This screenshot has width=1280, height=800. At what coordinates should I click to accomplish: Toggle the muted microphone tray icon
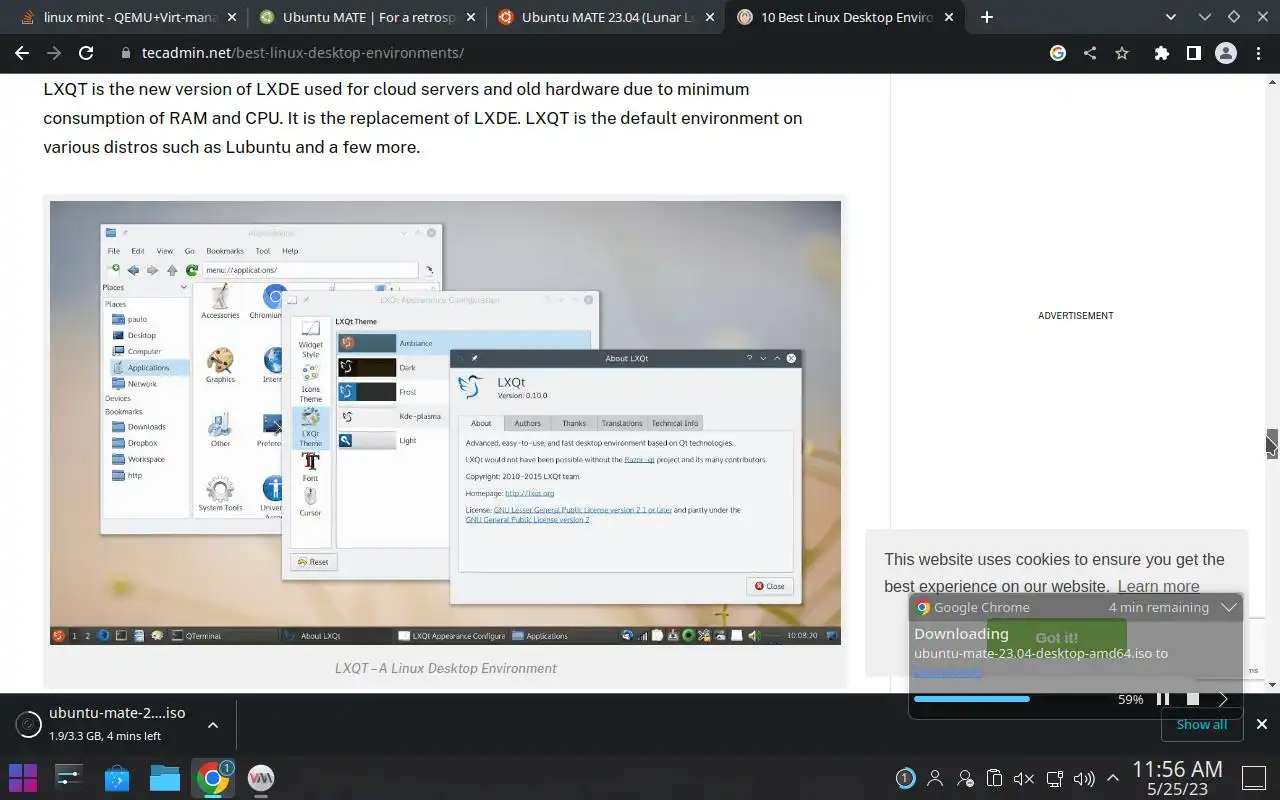1023,777
